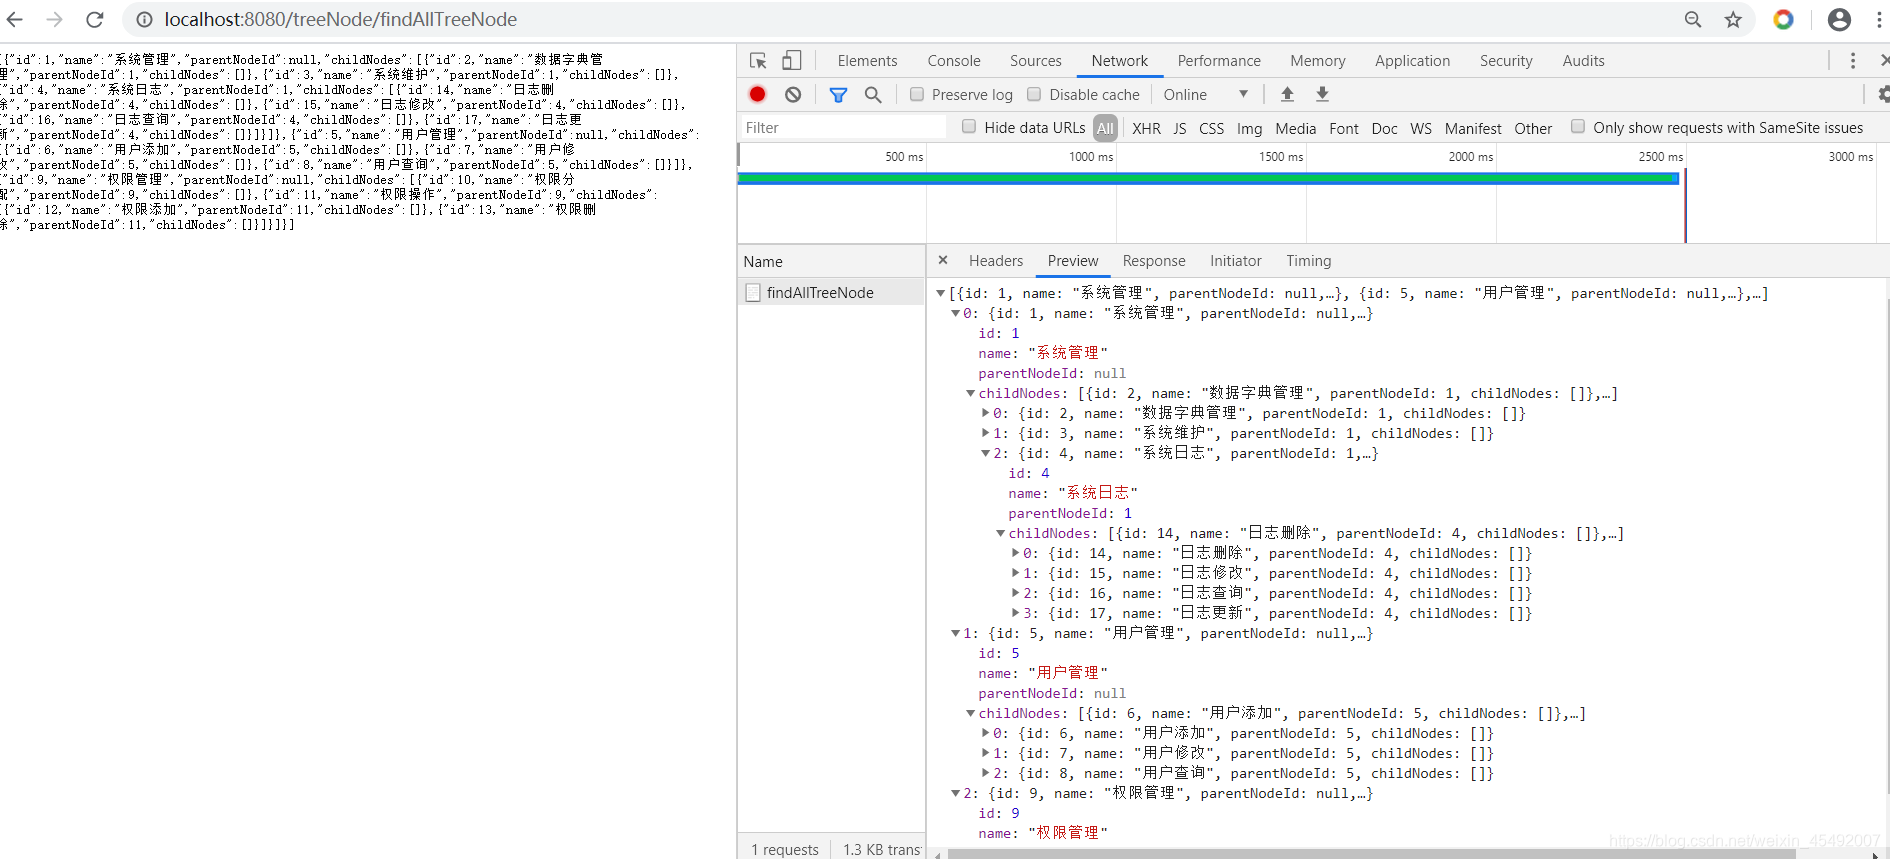Select the findAllTreeNode request row
Screen dimensions: 1890x859
pyautogui.click(x=832, y=292)
